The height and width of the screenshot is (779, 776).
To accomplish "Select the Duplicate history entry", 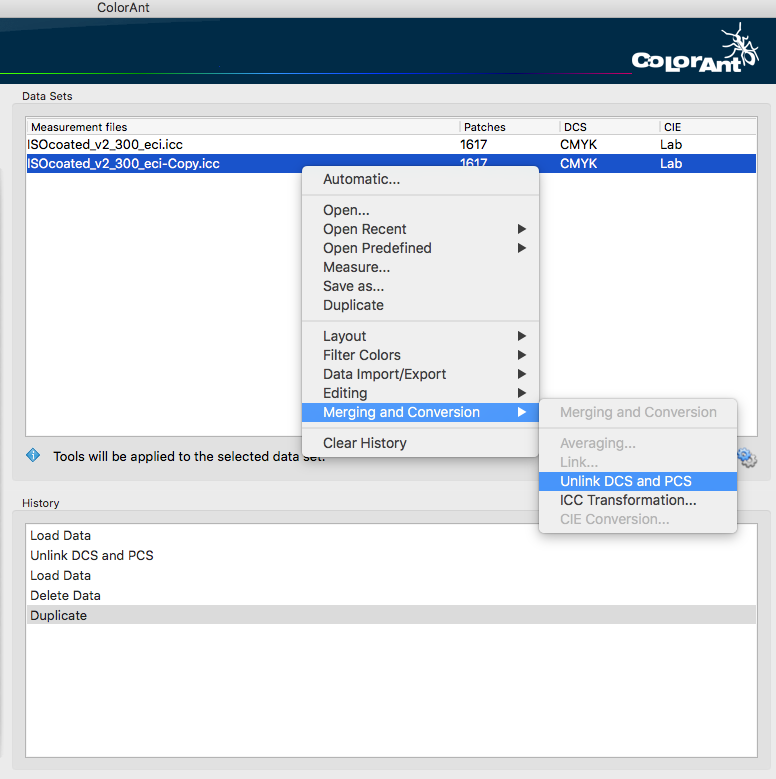I will click(x=391, y=615).
